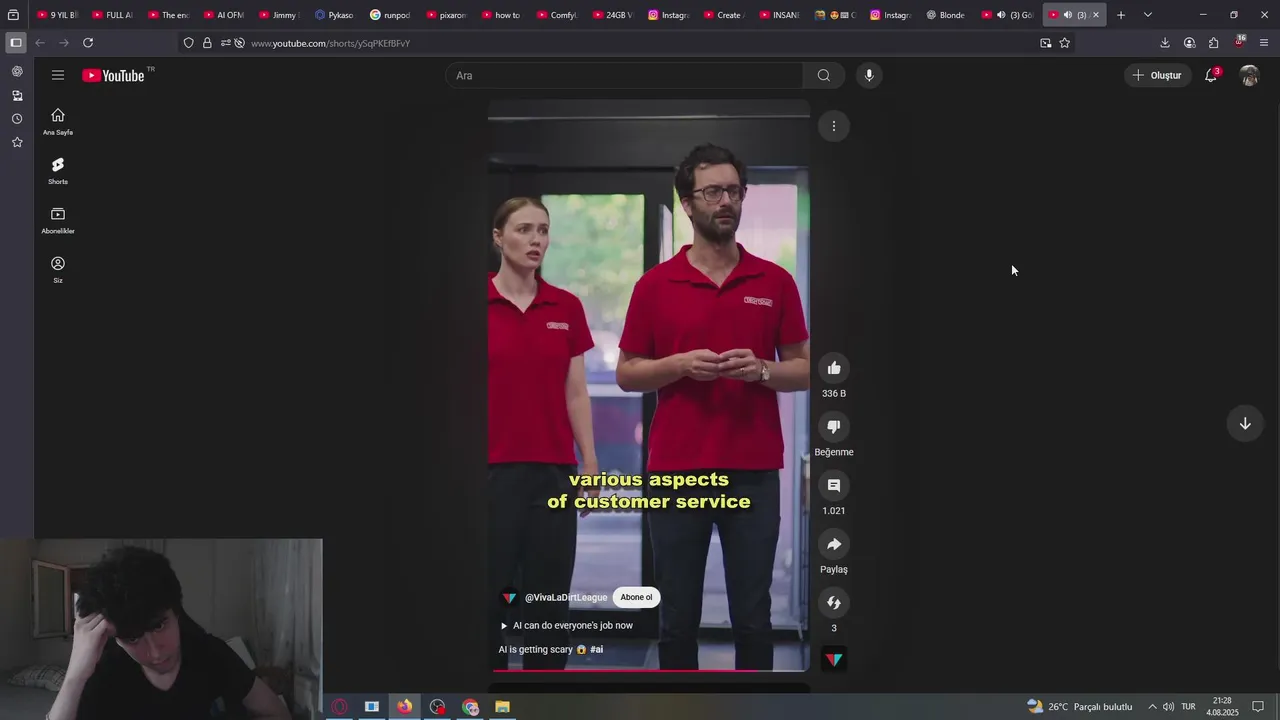Switch to the 'Pykaso' tab

(x=334, y=15)
